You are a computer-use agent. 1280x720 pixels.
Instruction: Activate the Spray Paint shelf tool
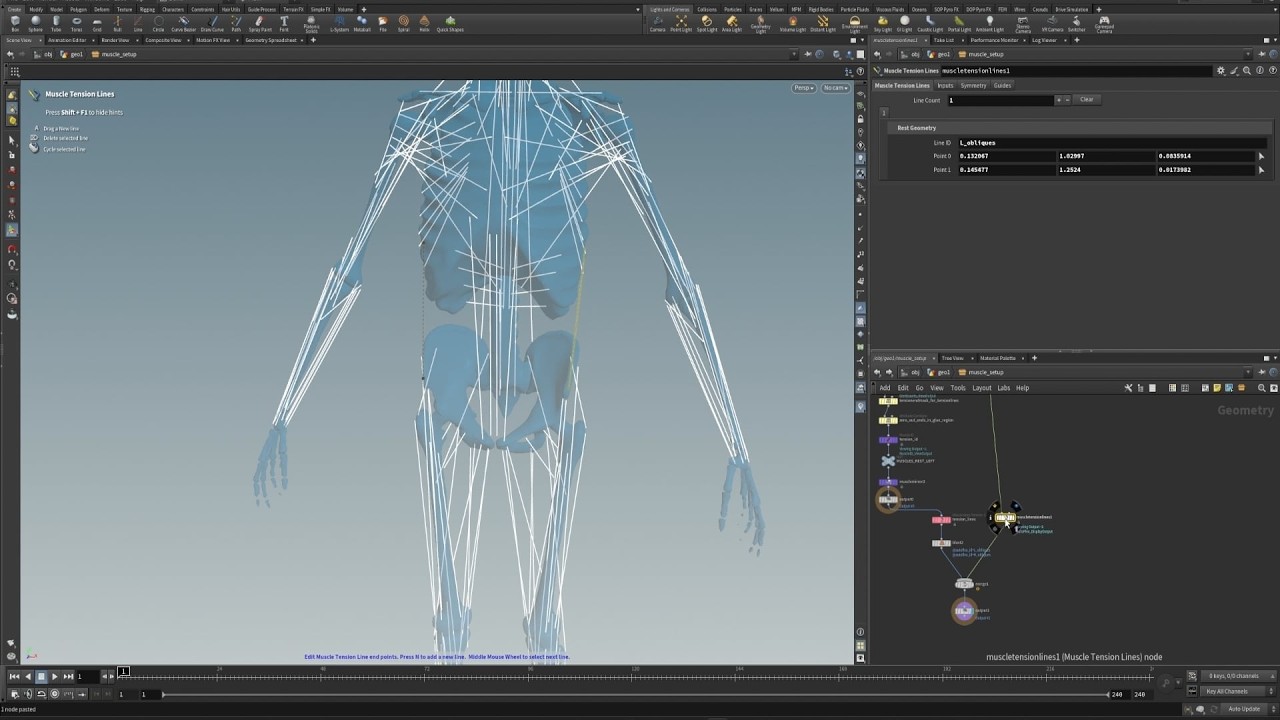coord(260,23)
